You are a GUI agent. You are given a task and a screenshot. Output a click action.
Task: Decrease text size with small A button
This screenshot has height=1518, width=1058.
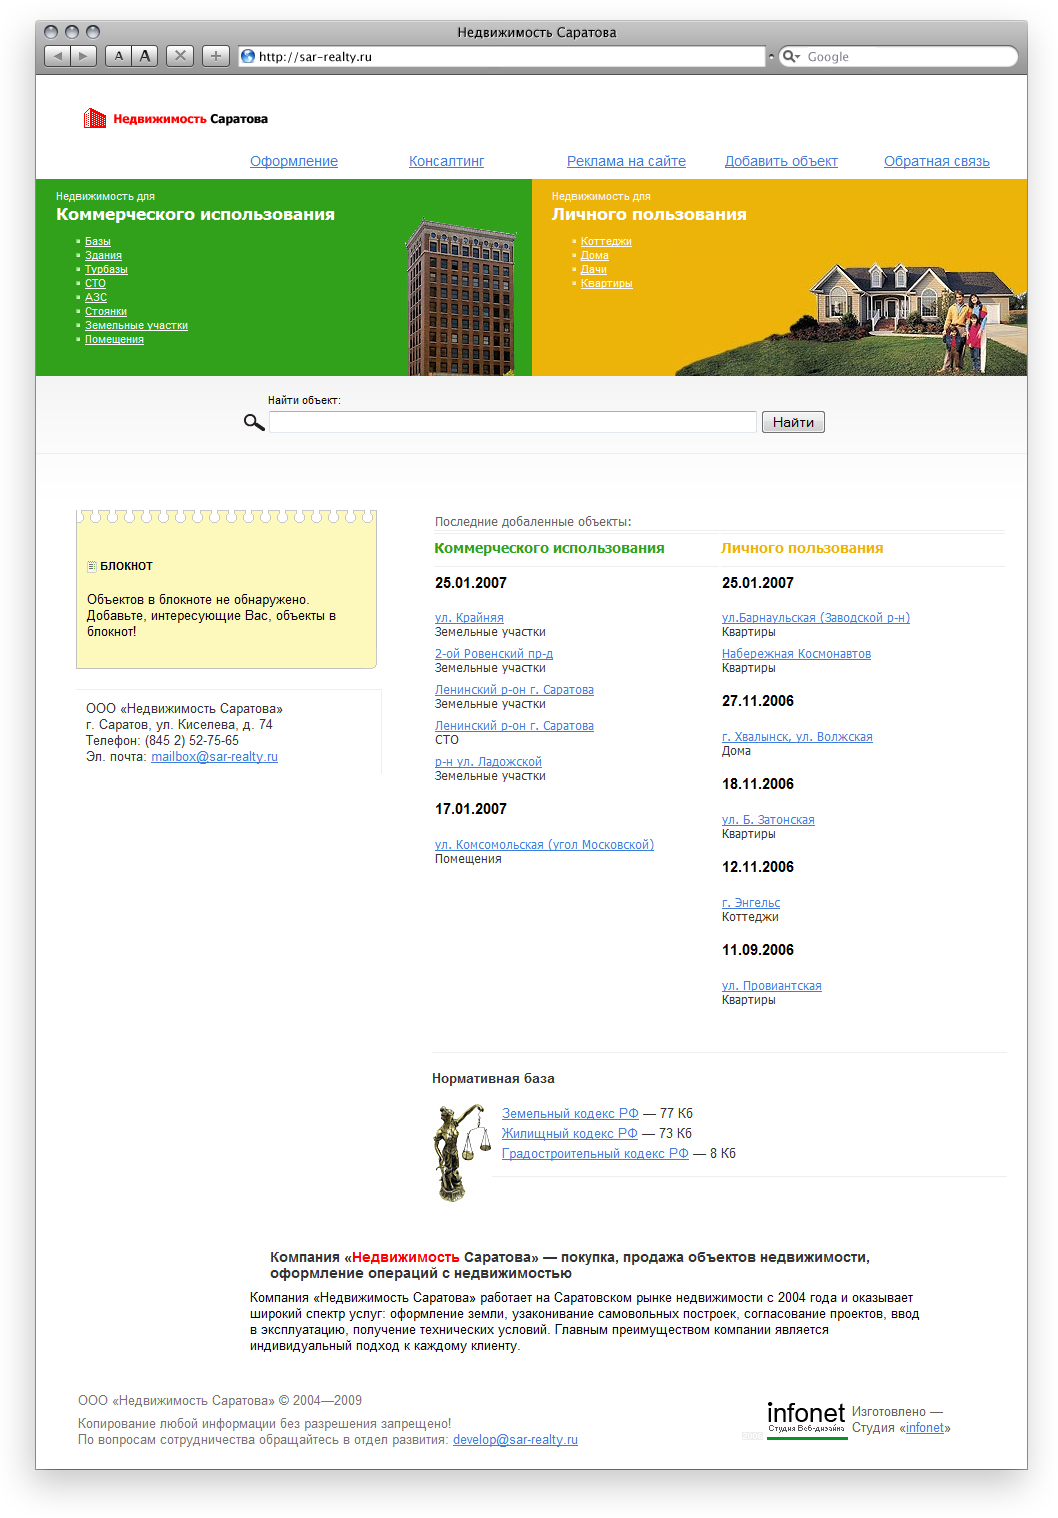click(119, 56)
